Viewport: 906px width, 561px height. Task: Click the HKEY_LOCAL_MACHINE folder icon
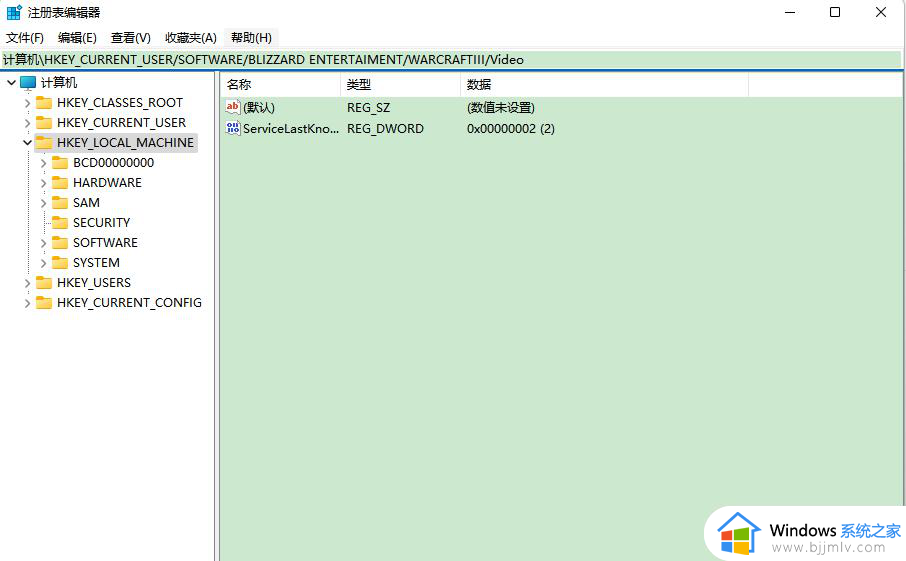44,143
